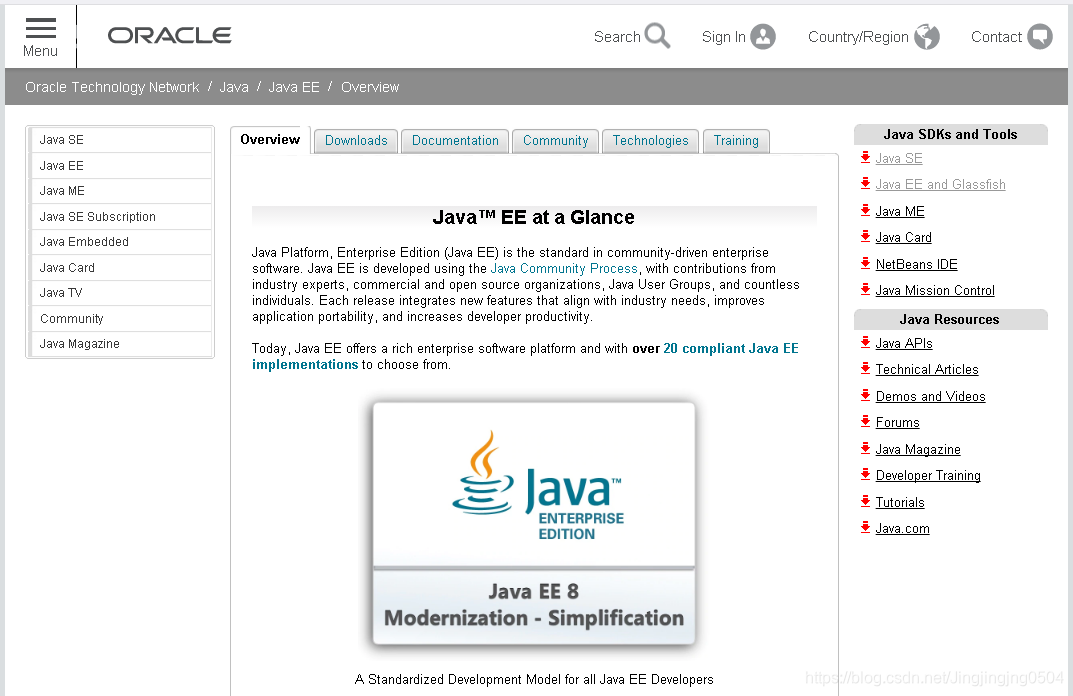Select the Training tab
The height and width of the screenshot is (696, 1073).
[736, 141]
